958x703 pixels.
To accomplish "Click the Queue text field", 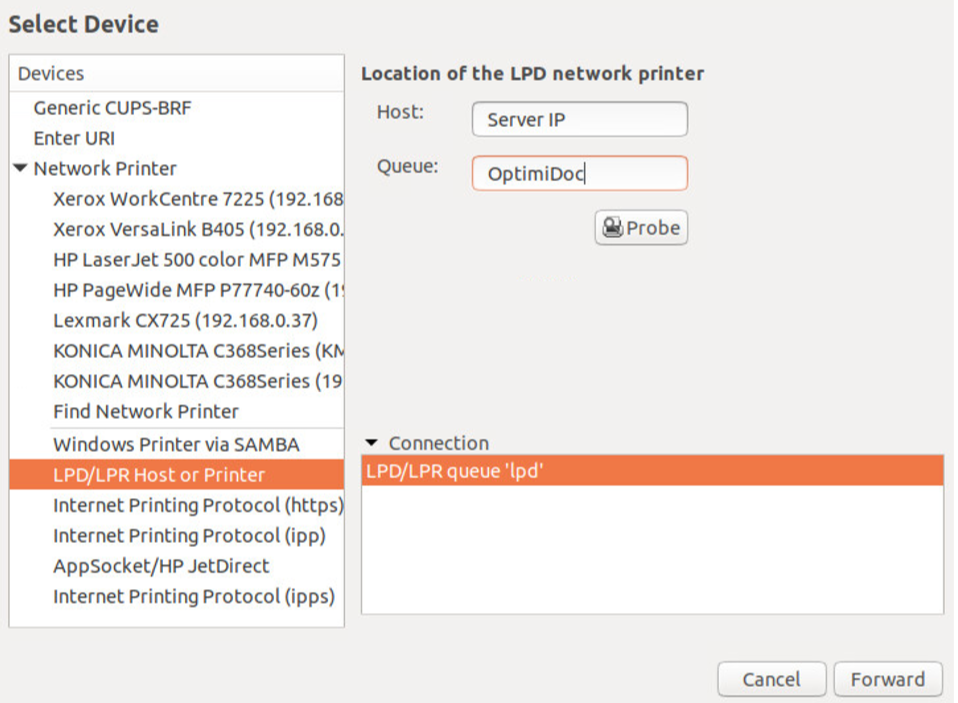I will point(579,174).
